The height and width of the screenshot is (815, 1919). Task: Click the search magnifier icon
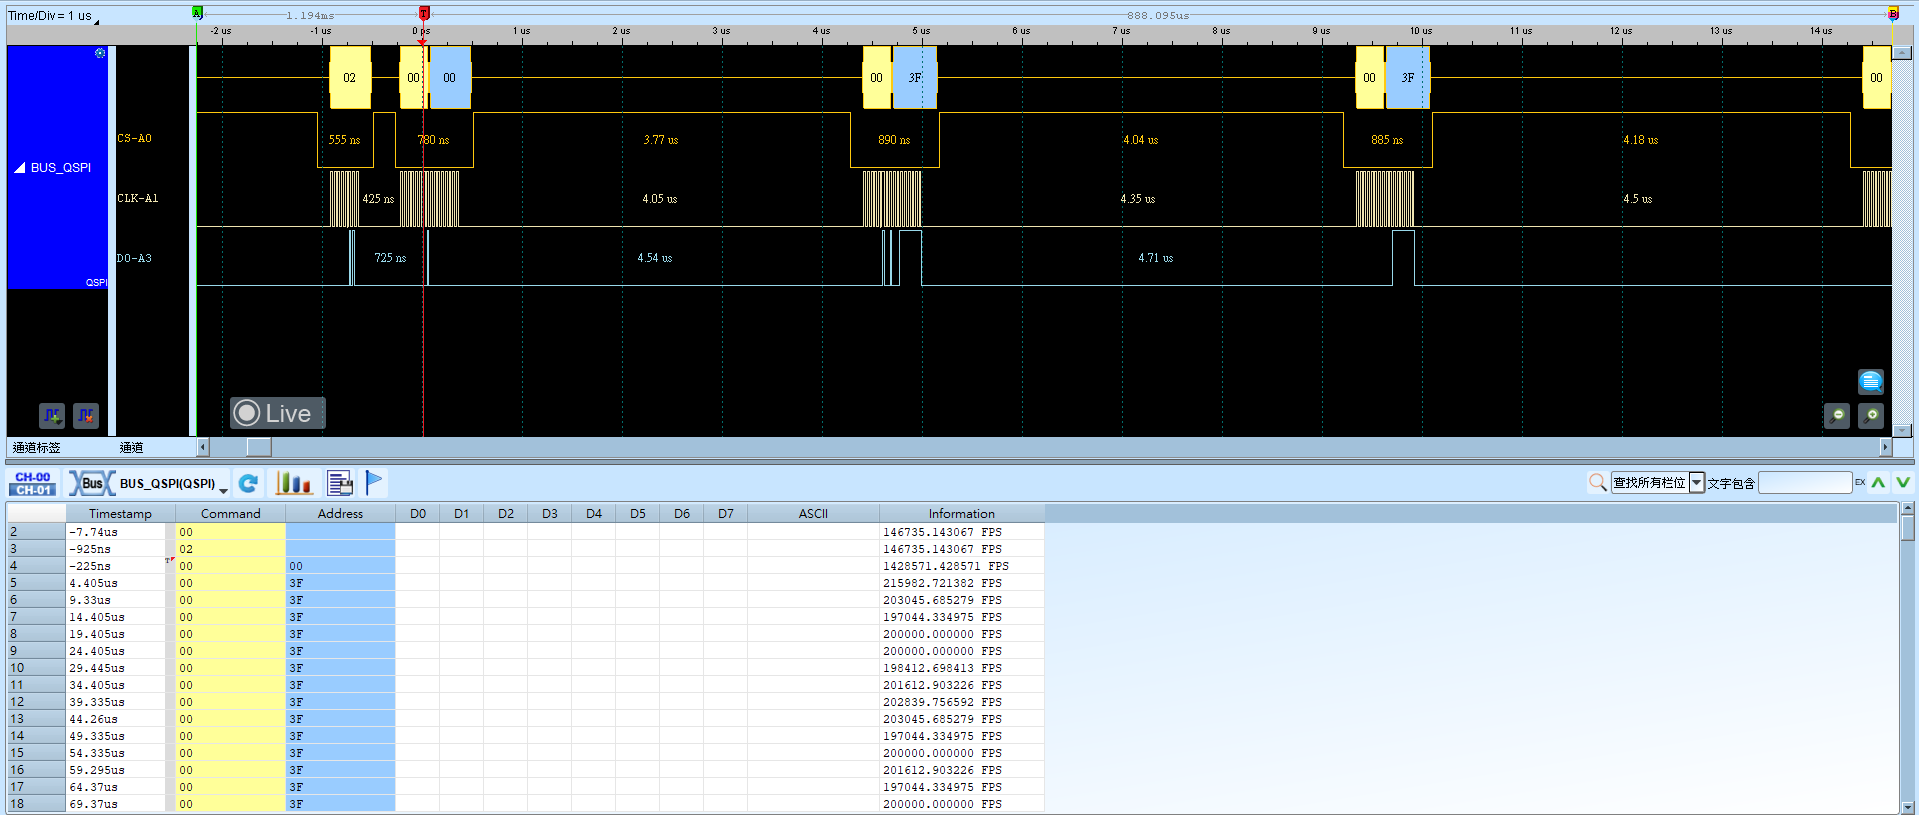click(1598, 483)
